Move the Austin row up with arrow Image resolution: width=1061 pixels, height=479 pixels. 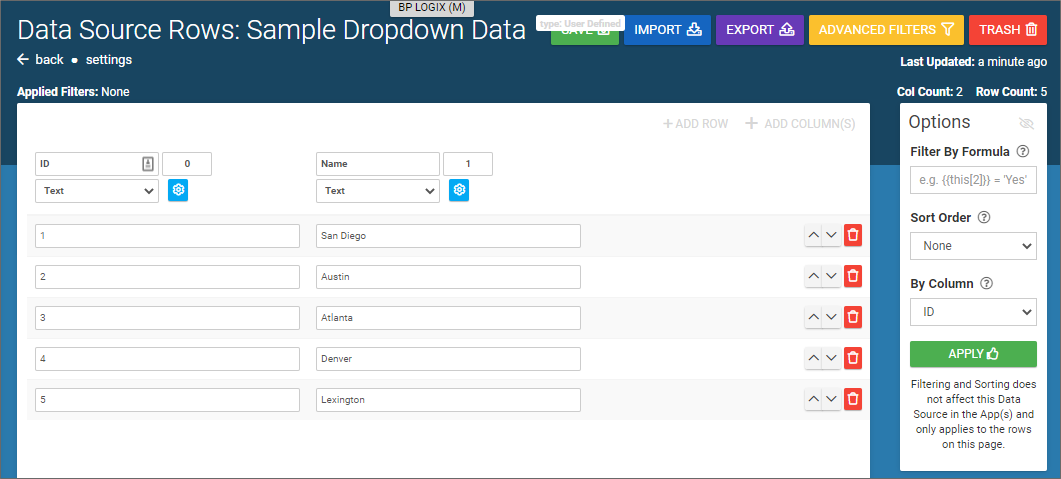(814, 276)
